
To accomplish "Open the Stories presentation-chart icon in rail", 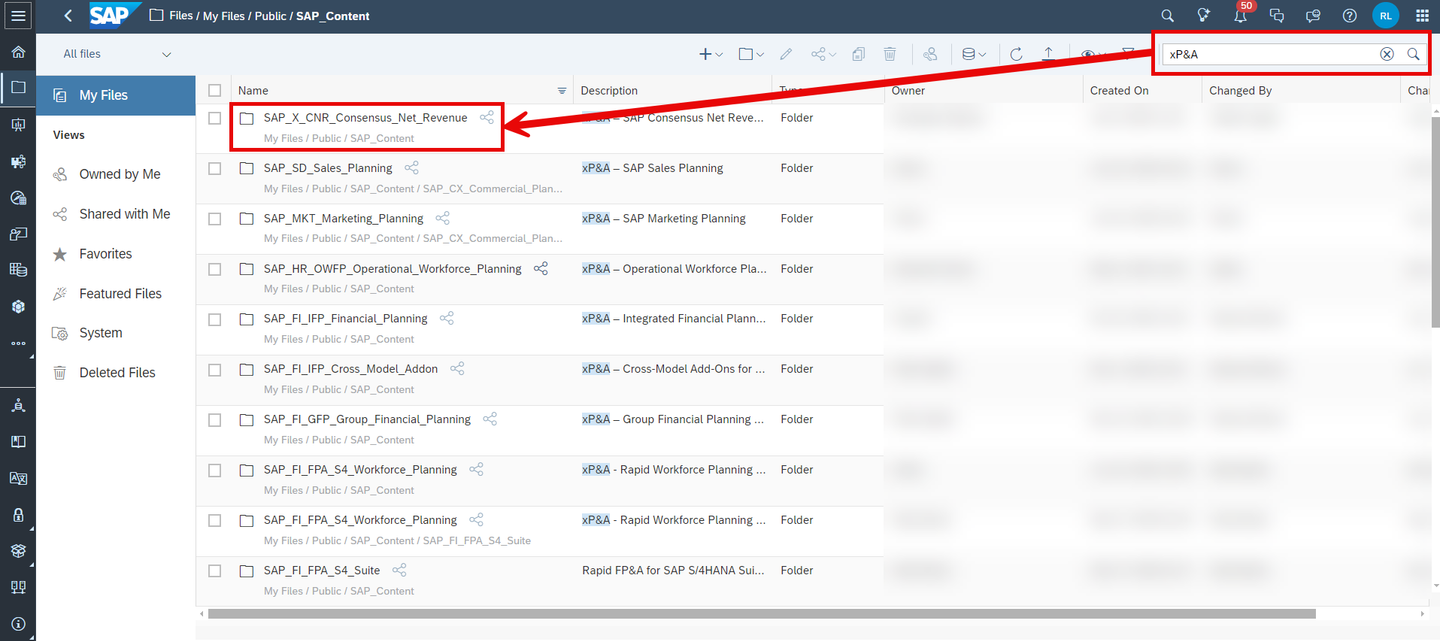I will [18, 125].
